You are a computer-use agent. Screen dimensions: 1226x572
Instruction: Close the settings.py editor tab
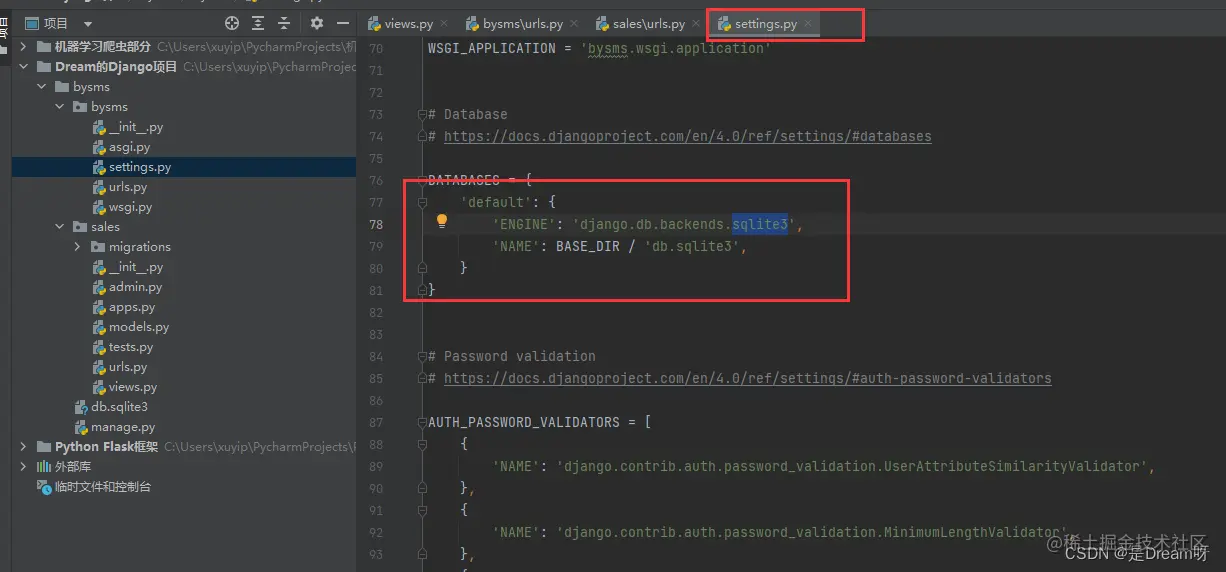click(x=808, y=23)
